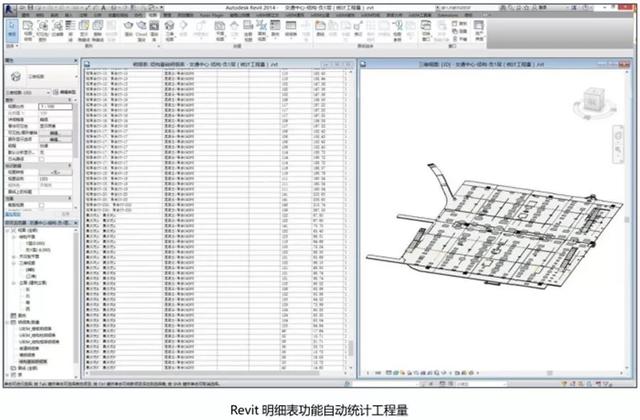Toggle the crop view checkbox in Properties
Viewport: 640px width, 420px height.
(42, 205)
